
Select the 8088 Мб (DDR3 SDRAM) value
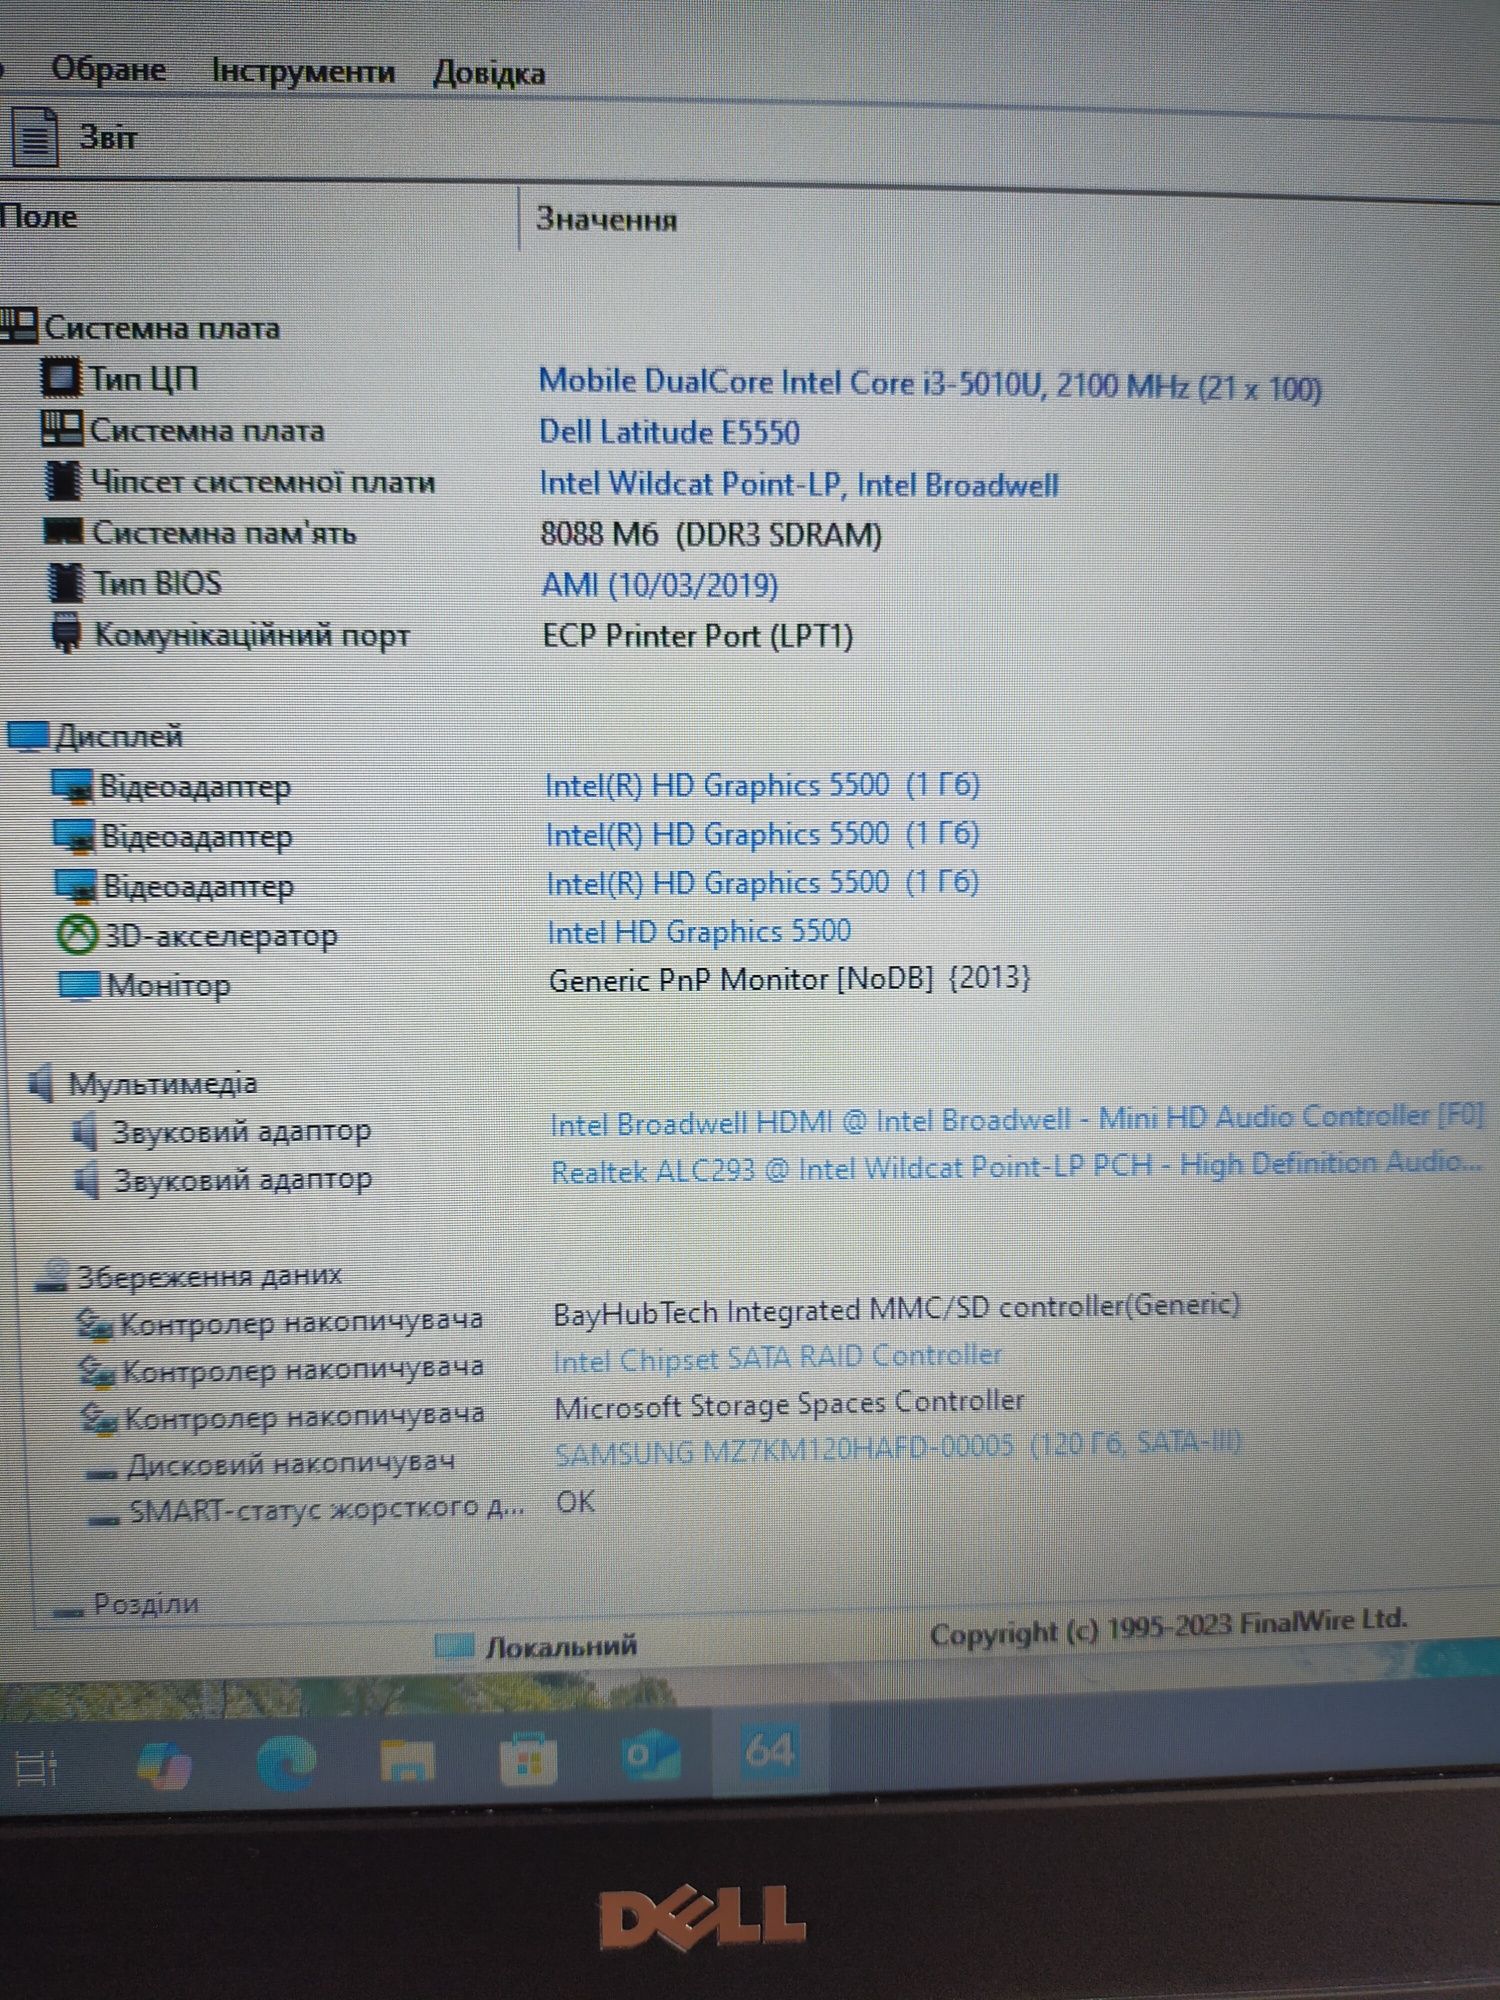[711, 534]
